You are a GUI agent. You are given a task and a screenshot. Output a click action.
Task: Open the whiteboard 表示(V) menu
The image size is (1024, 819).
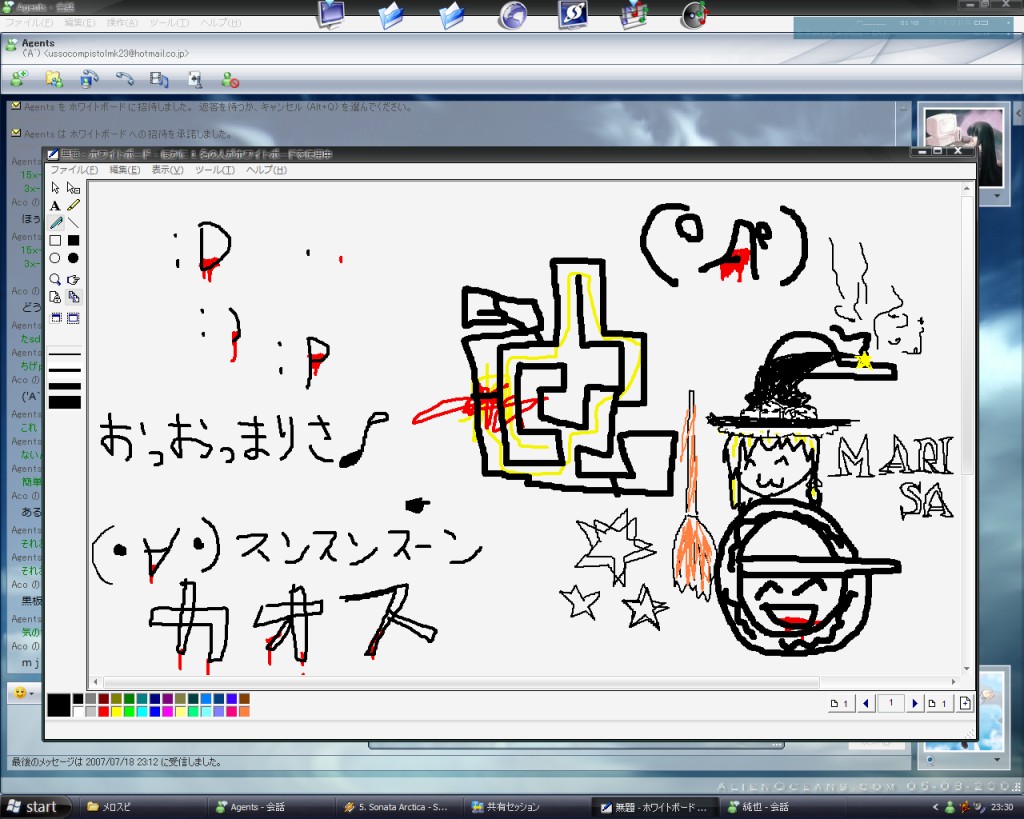point(168,170)
